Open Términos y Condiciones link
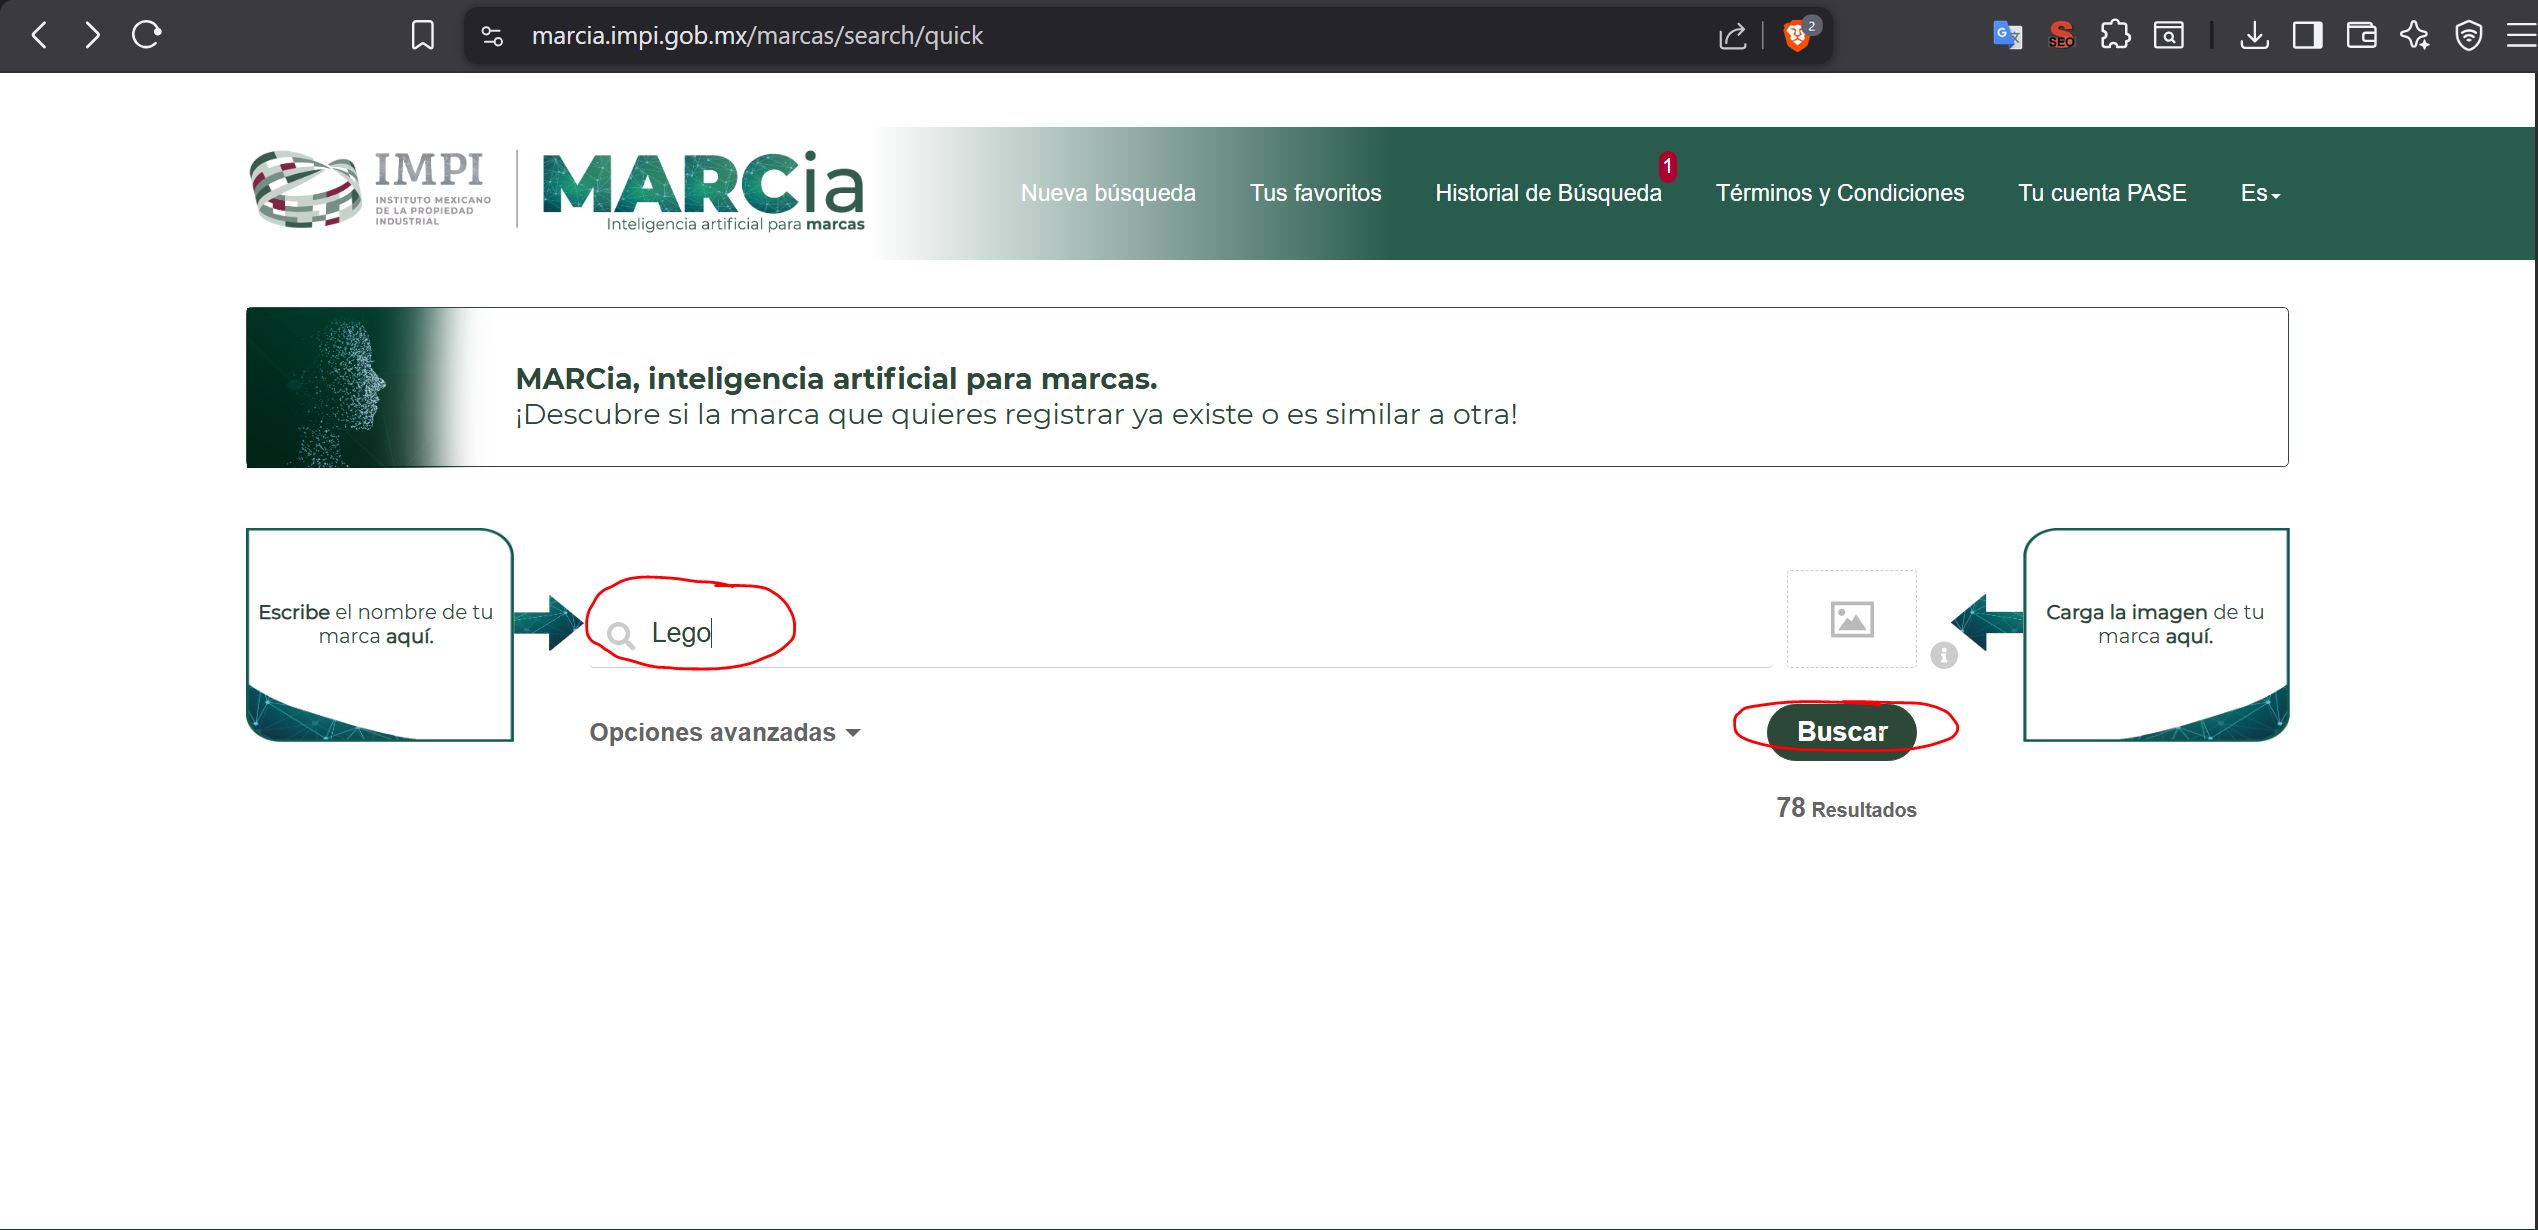The height and width of the screenshot is (1230, 2538). (x=1840, y=193)
